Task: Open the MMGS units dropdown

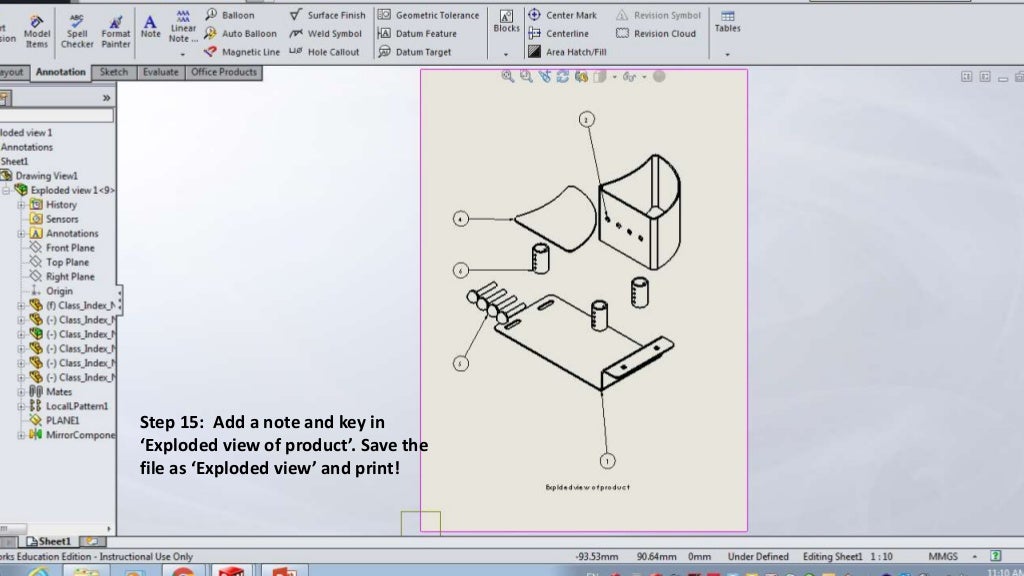Action: click(x=975, y=556)
